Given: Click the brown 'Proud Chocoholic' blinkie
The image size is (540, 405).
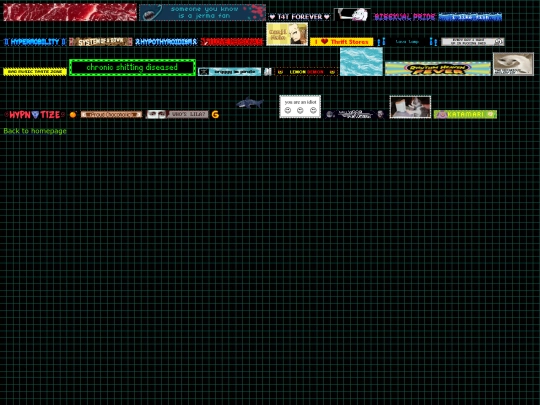Looking at the screenshot, I should click(111, 114).
